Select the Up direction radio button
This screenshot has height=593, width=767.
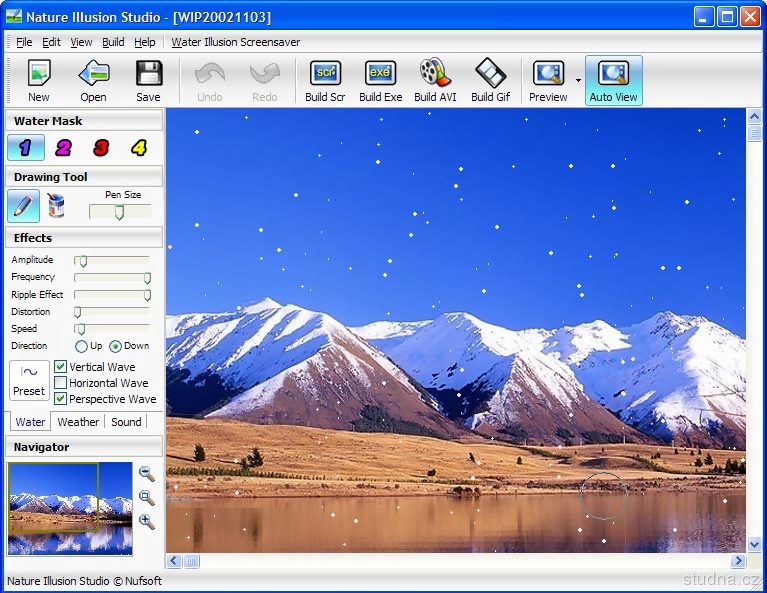pos(81,346)
